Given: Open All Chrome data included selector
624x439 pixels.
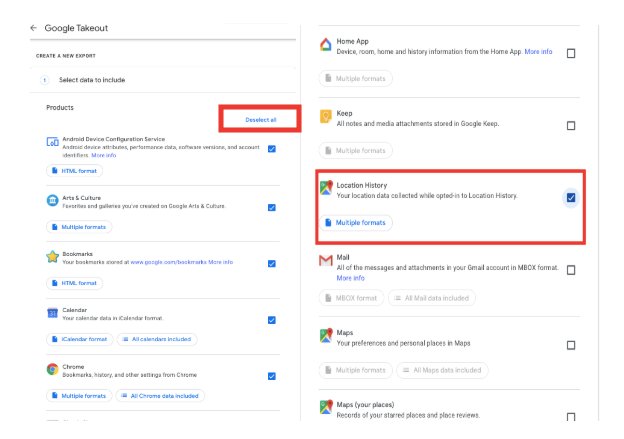Looking at the screenshot, I should [160, 396].
